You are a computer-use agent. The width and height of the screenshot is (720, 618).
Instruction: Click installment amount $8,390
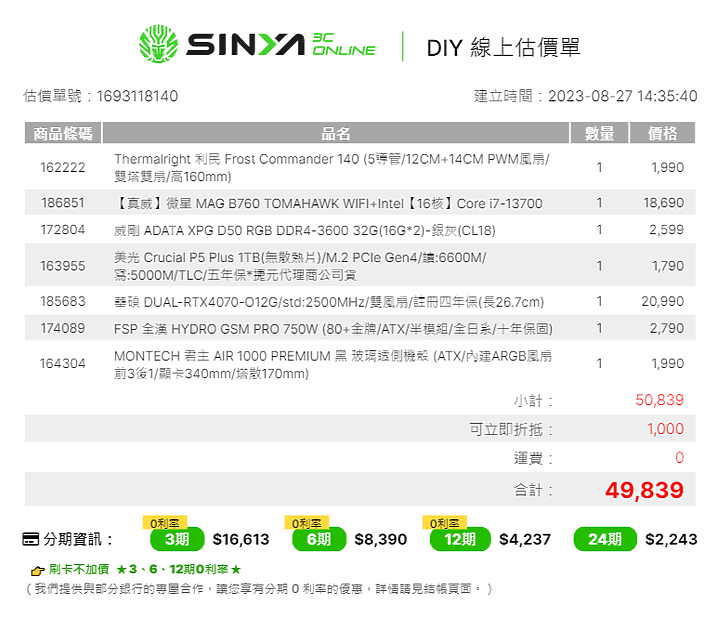coord(381,539)
